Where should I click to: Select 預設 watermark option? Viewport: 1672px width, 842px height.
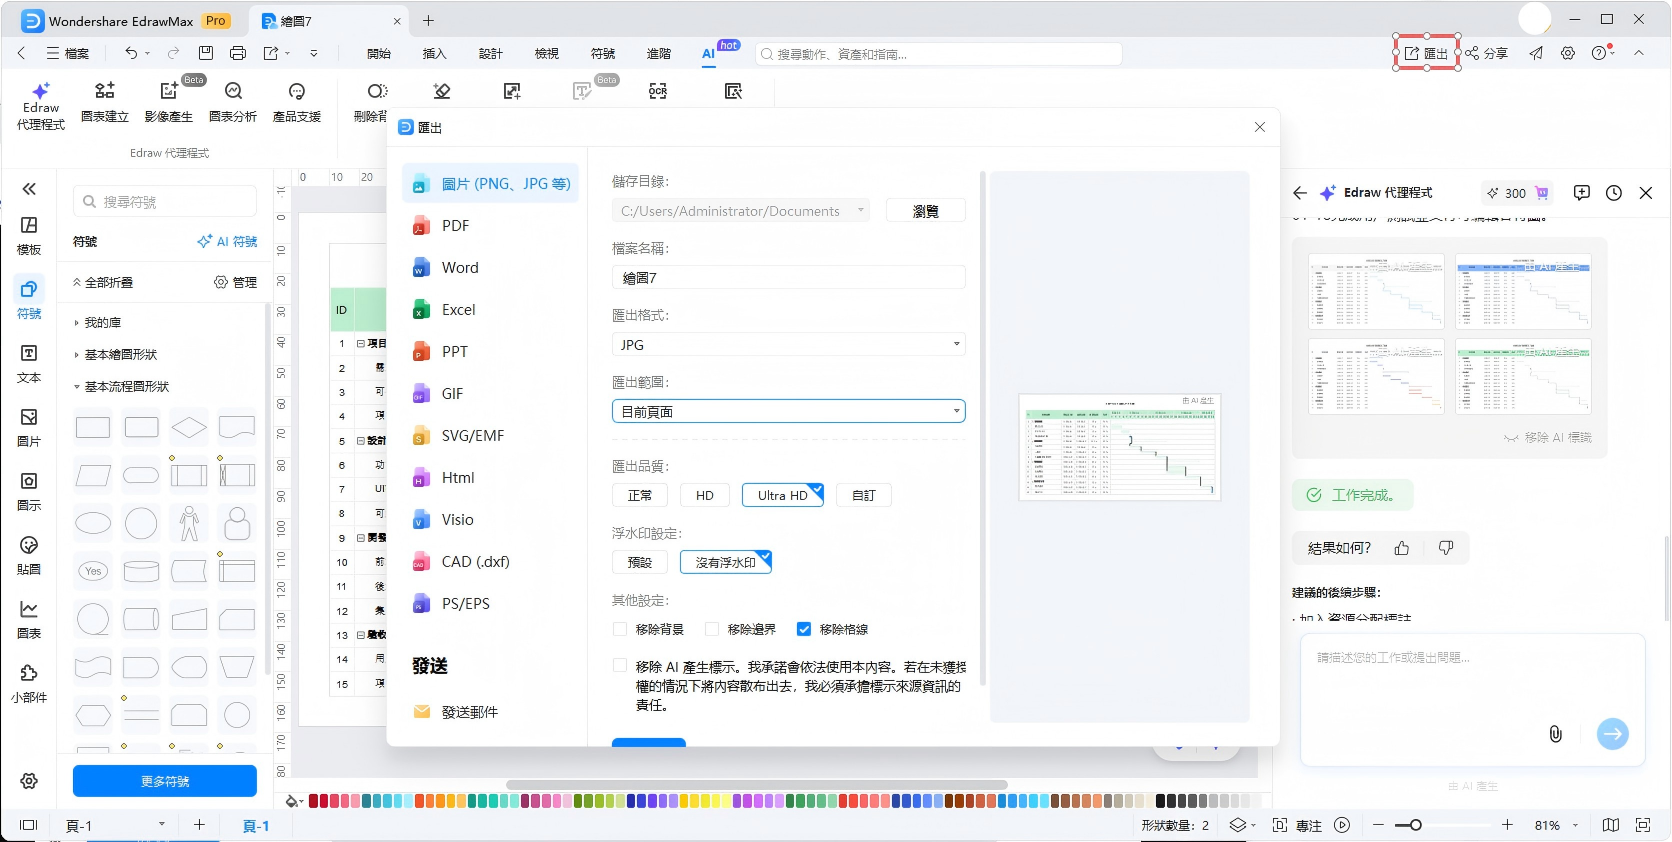(x=640, y=562)
